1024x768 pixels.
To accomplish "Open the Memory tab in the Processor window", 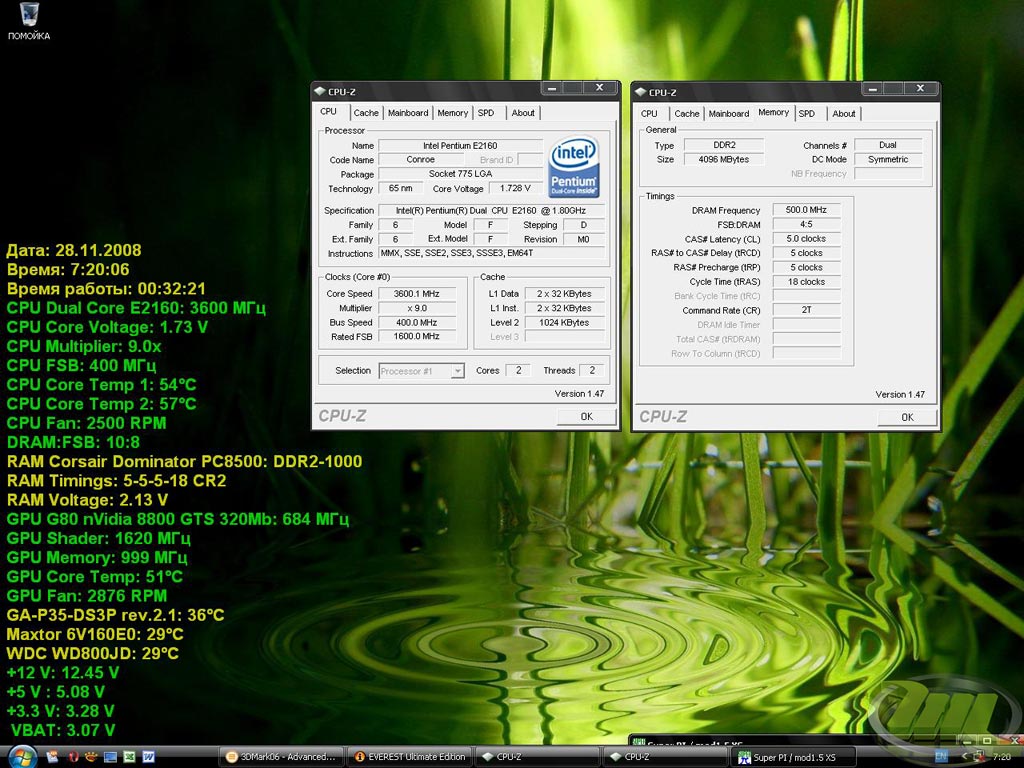I will click(x=453, y=113).
